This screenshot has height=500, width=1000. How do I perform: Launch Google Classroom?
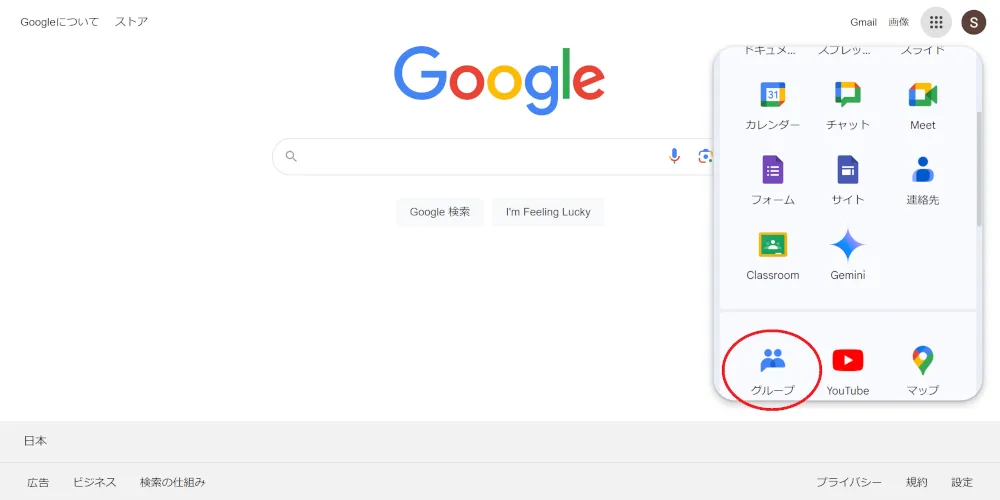[772, 255]
